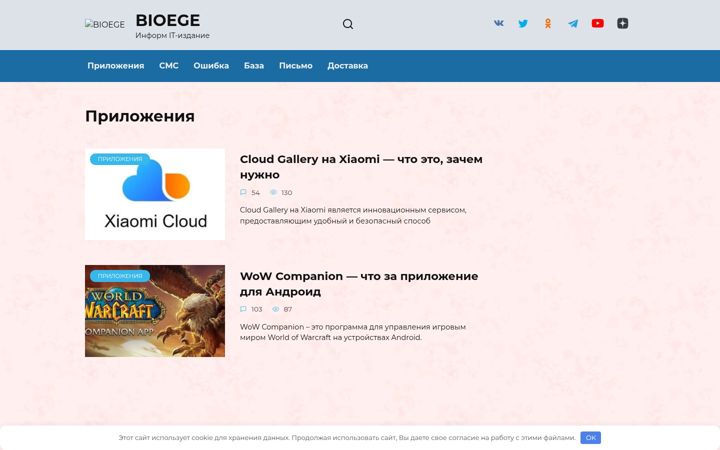This screenshot has height=450, width=720.
Task: Click the BIOEGE site title
Action: [x=168, y=20]
